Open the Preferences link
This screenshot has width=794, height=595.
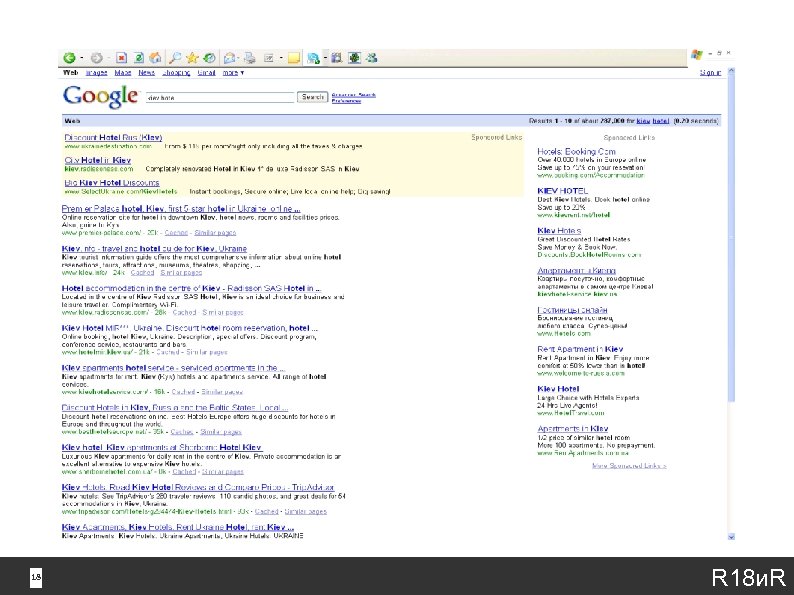(346, 101)
